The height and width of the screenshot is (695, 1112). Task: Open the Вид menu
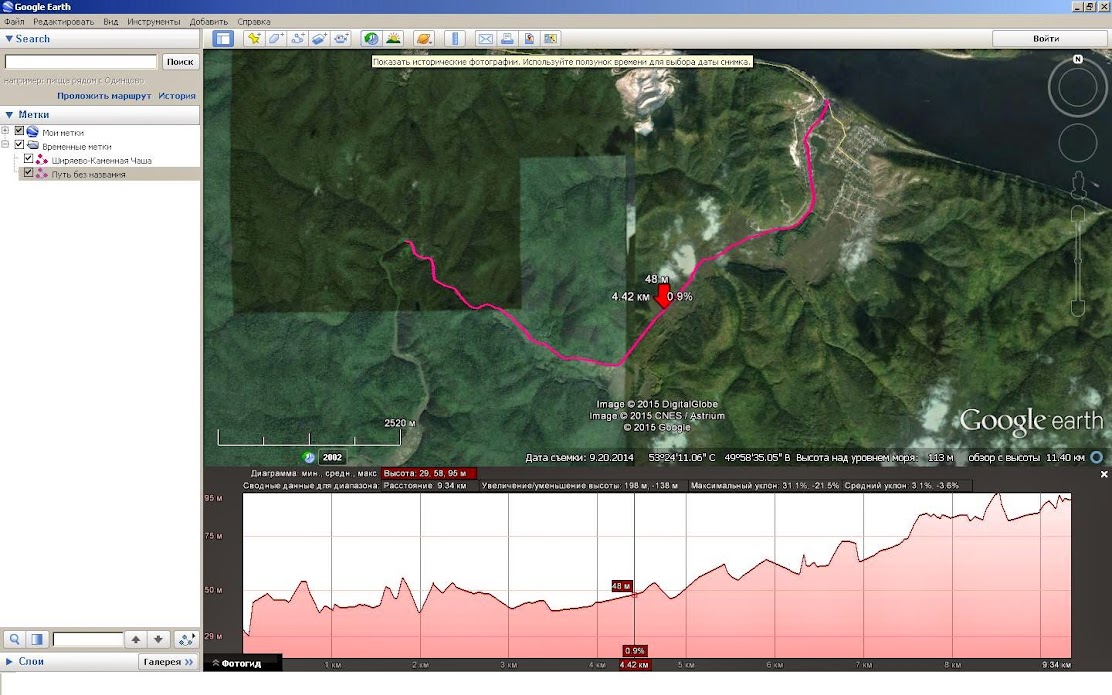pos(111,21)
